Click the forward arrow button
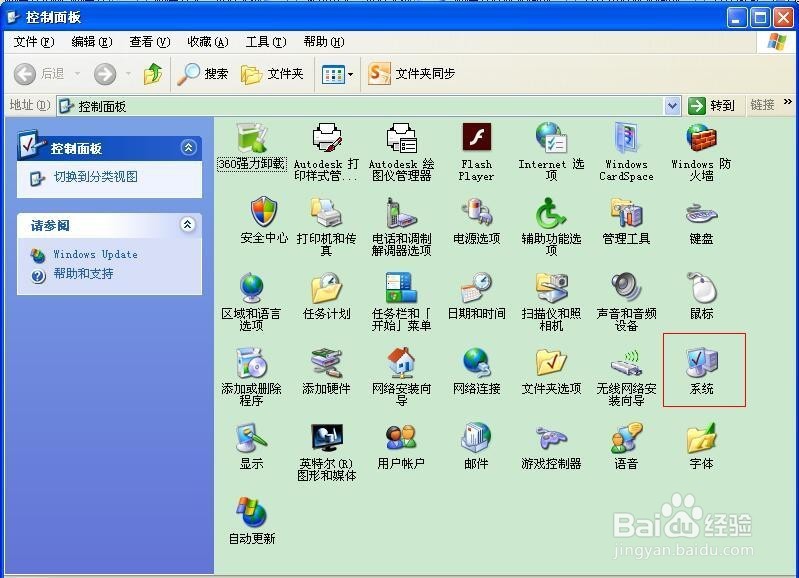 pyautogui.click(x=105, y=74)
